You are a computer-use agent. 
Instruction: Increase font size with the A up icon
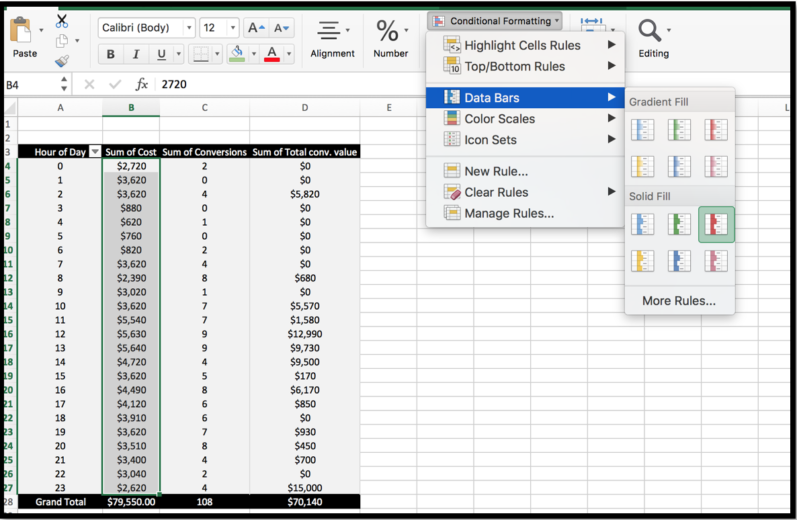(256, 28)
